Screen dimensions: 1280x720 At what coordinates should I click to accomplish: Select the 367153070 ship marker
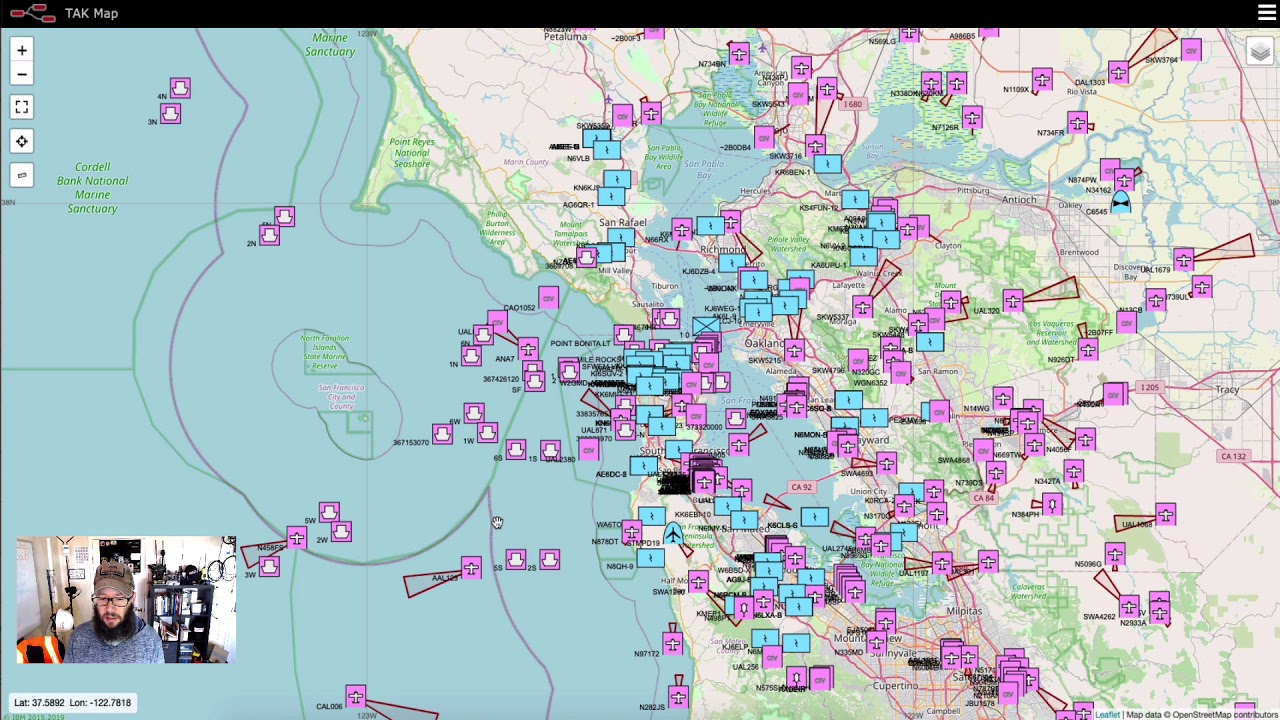[x=442, y=435]
